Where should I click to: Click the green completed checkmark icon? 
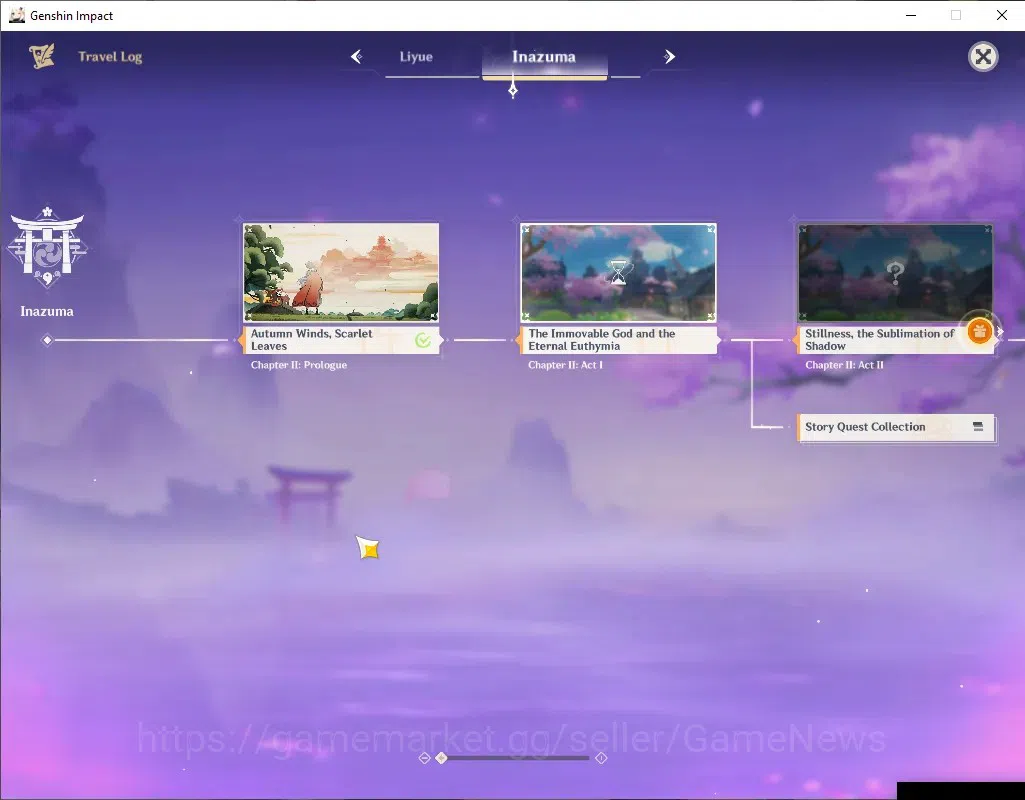click(x=423, y=340)
